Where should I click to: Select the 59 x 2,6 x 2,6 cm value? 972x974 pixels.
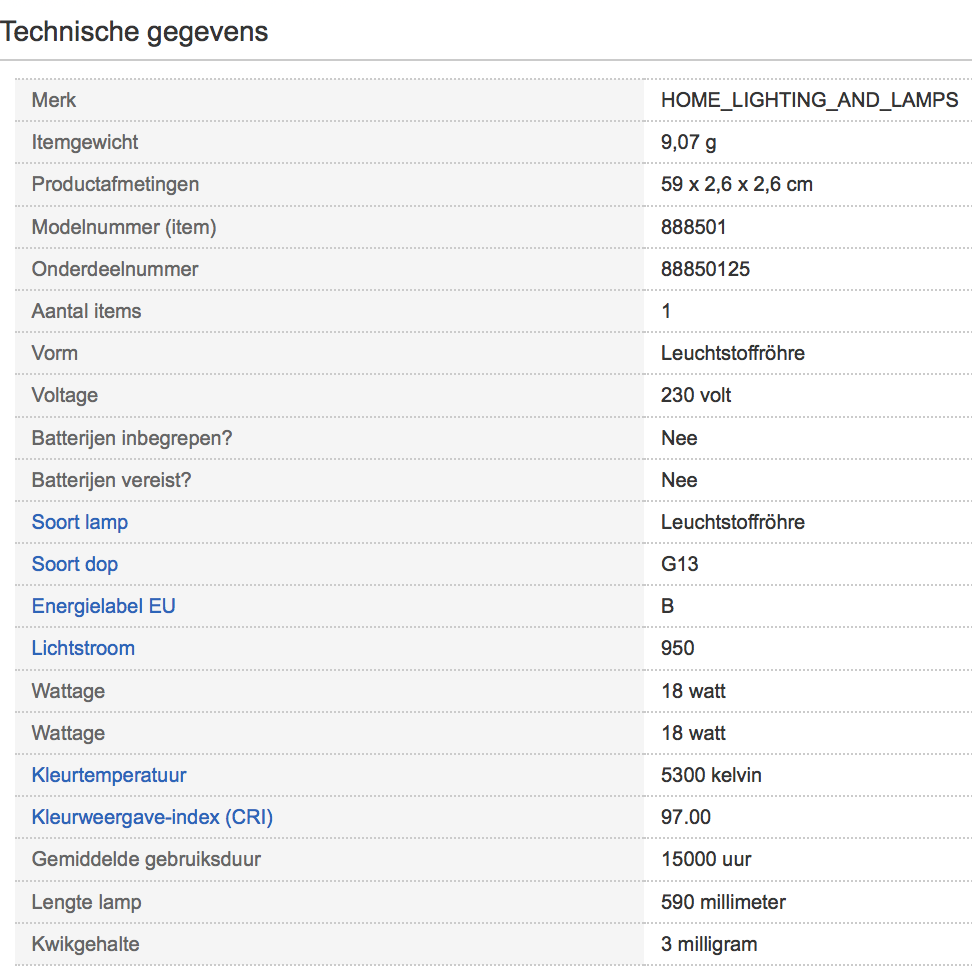[737, 184]
